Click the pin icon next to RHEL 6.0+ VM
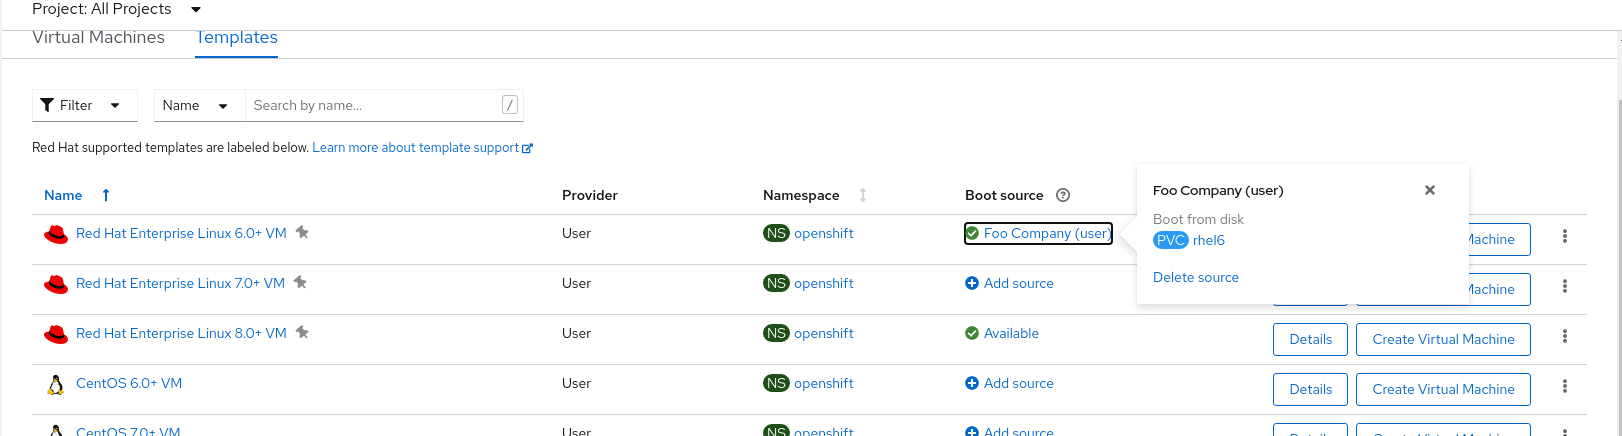This screenshot has width=1622, height=436. click(302, 232)
